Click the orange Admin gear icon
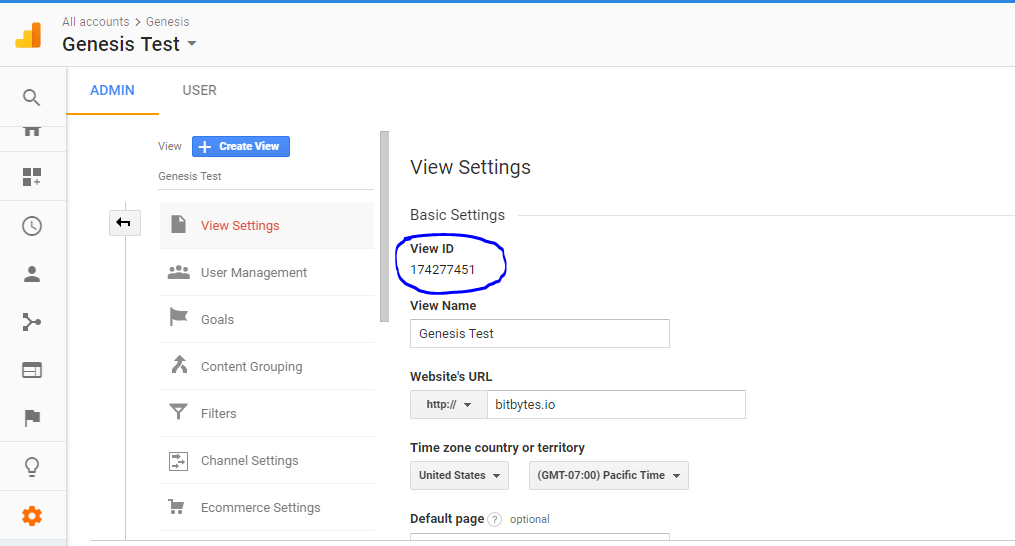1015x546 pixels. point(32,516)
